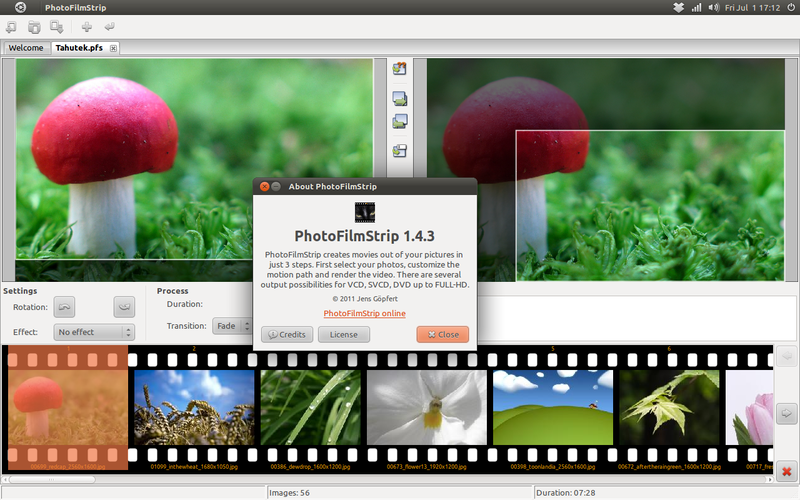Click the 00398_toonlandia_2560x1600.jpg filename
The height and width of the screenshot is (500, 800).
(x=553, y=467)
